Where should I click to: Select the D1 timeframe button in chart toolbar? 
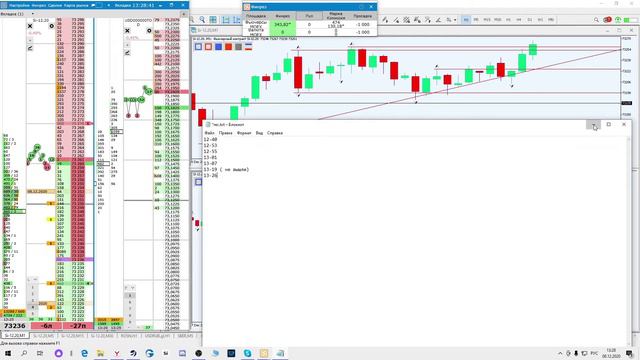(x=530, y=20)
